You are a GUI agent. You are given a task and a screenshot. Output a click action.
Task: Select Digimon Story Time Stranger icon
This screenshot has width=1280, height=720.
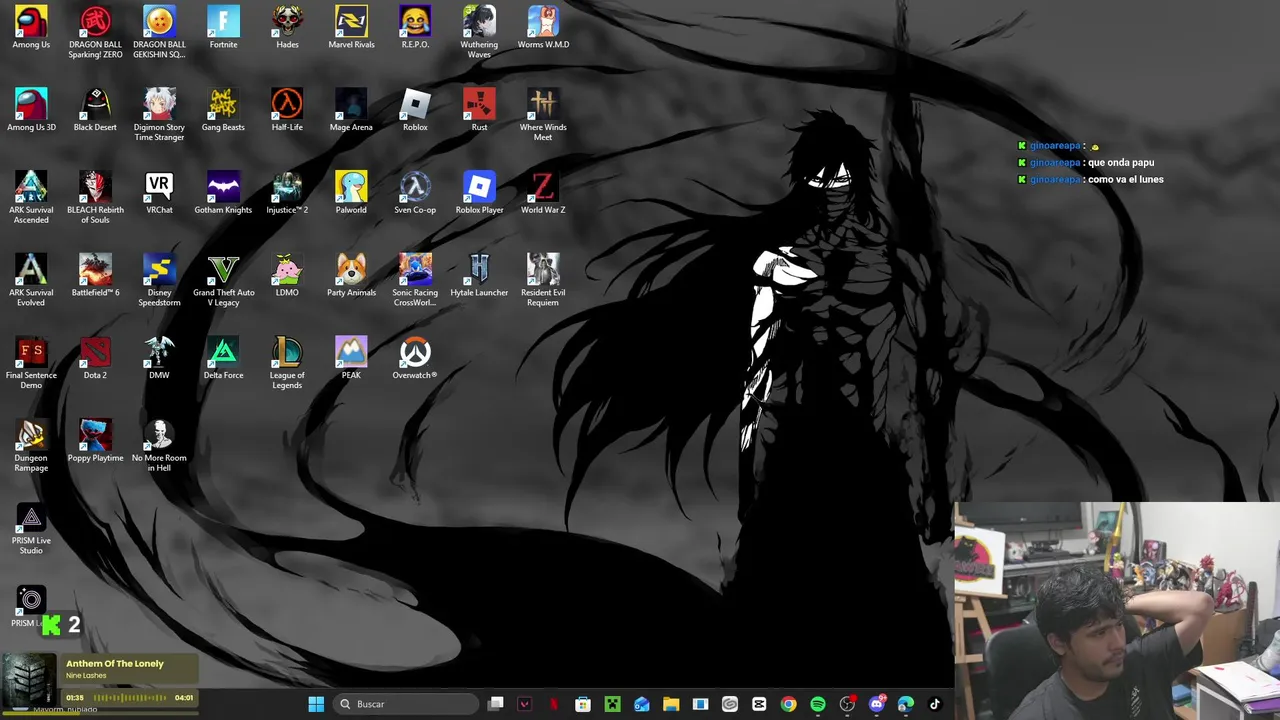[159, 115]
